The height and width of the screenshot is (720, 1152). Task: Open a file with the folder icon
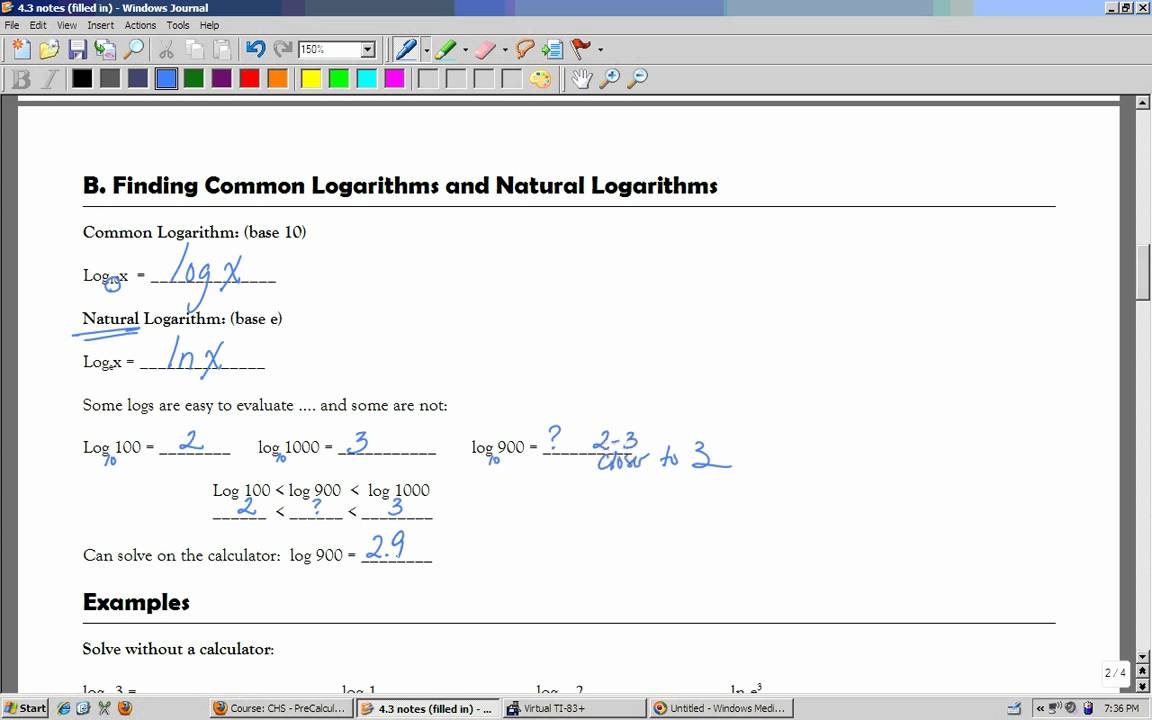tap(48, 49)
